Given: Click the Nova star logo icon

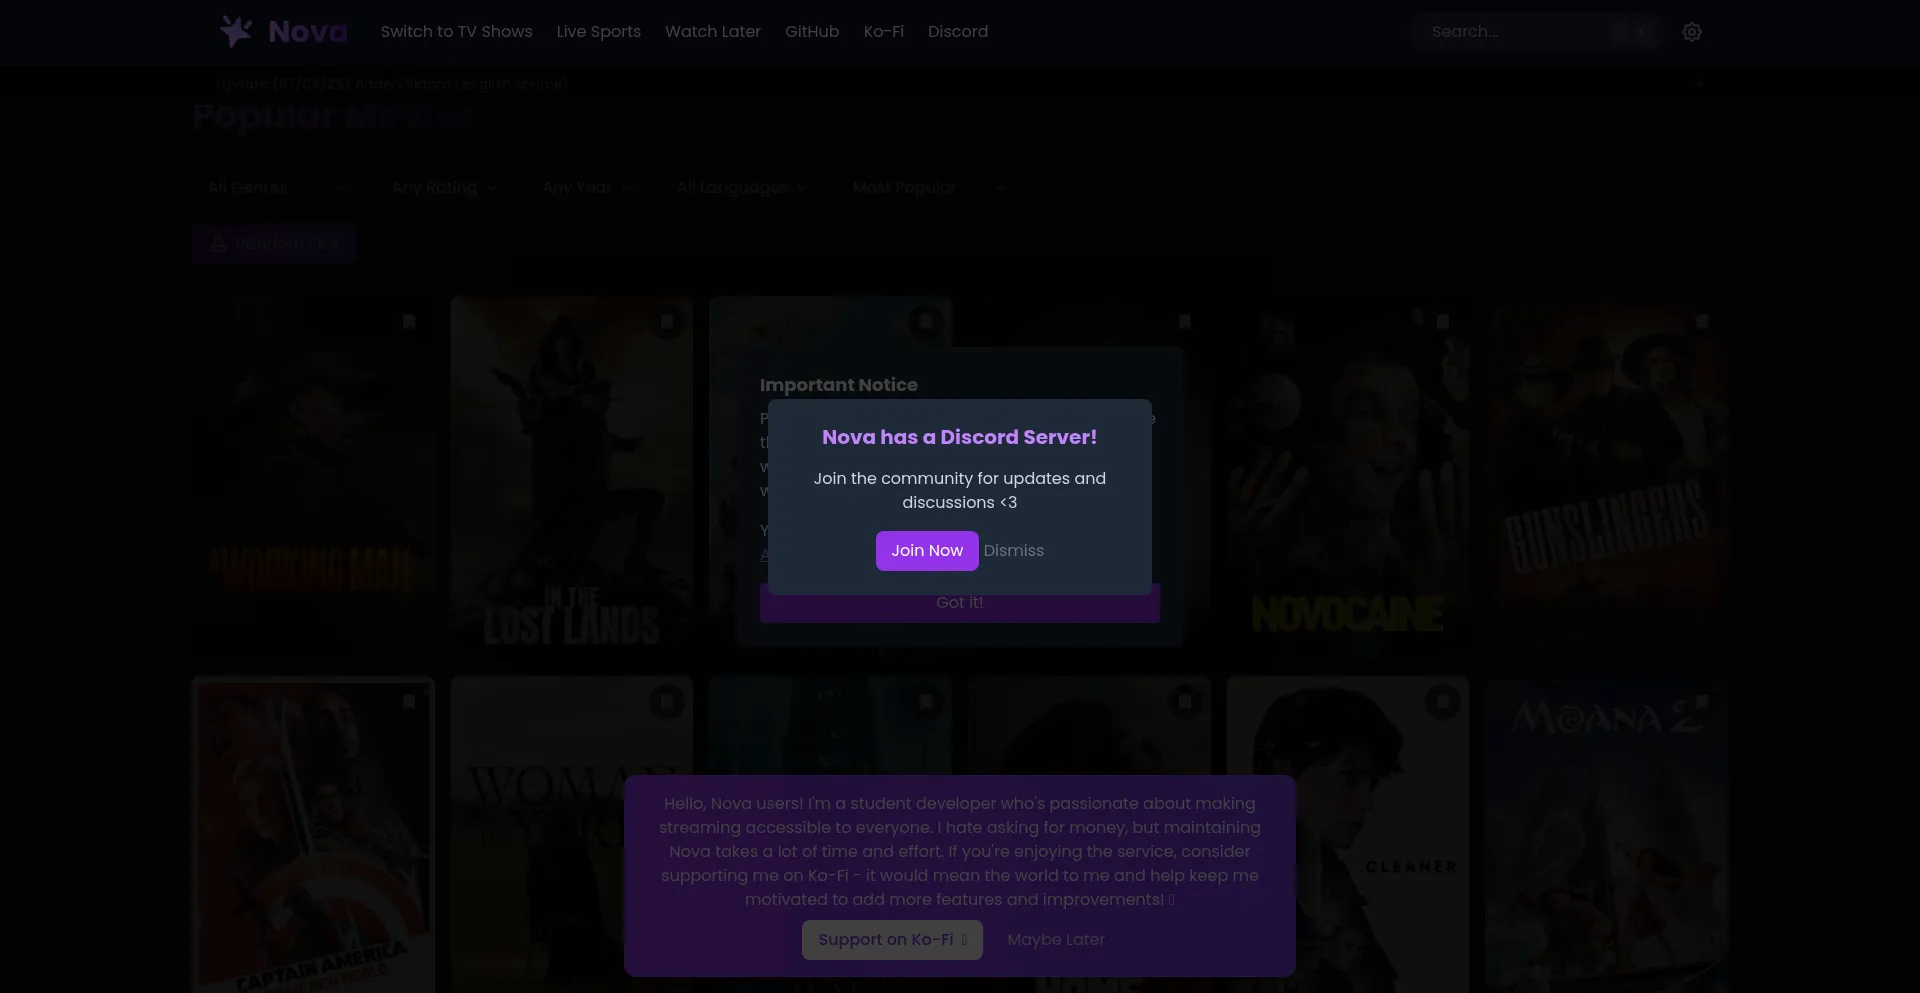Looking at the screenshot, I should coord(236,32).
